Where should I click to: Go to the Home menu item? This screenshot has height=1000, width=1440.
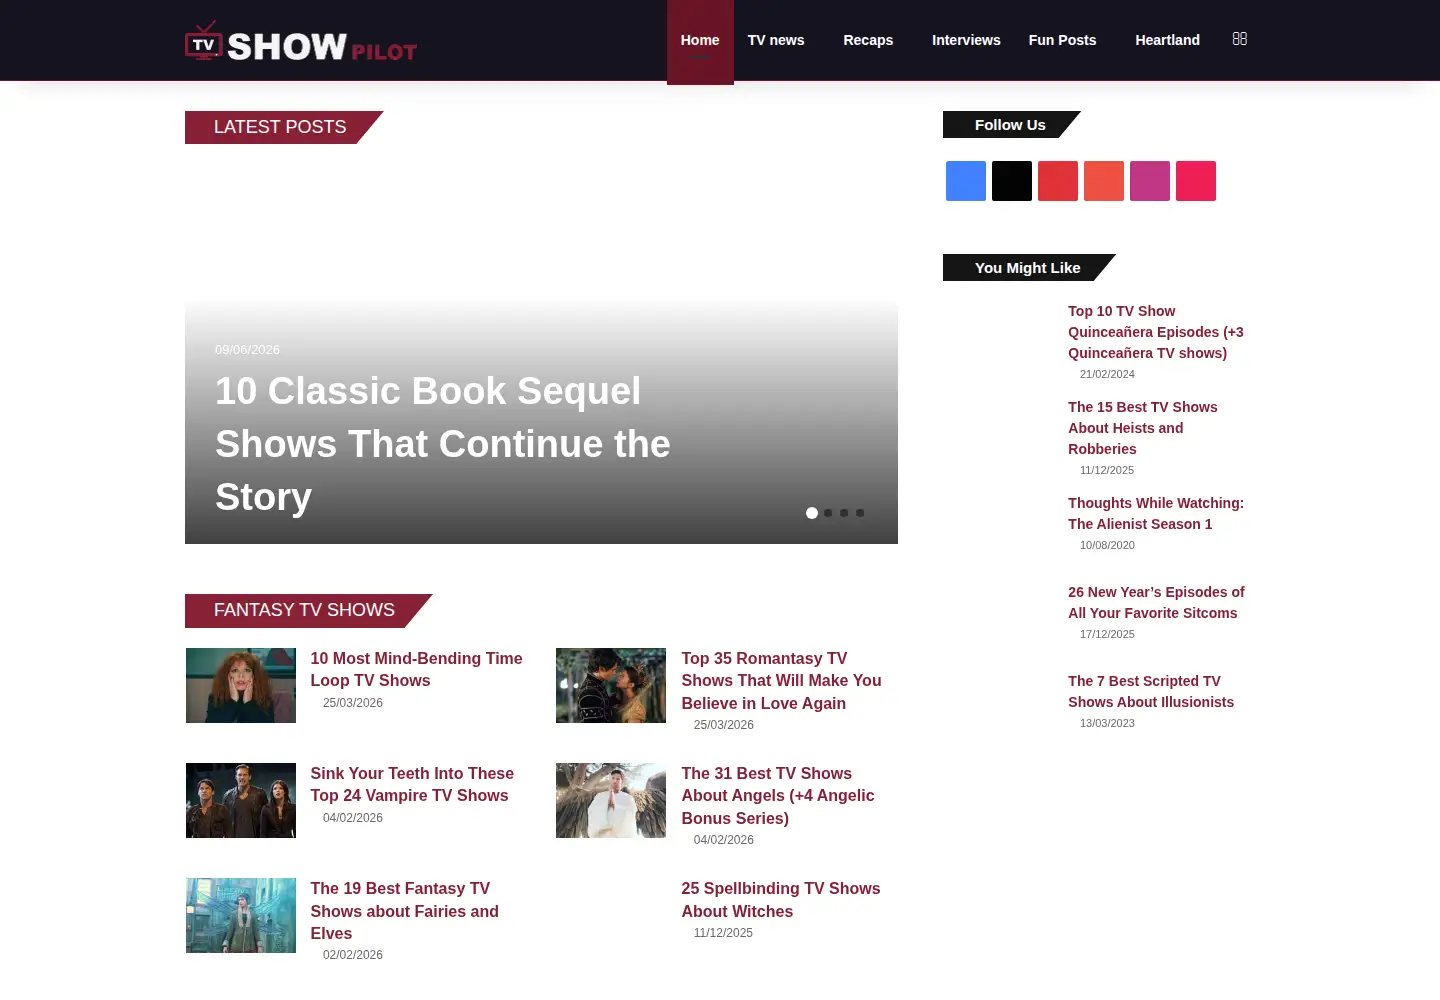click(x=700, y=41)
